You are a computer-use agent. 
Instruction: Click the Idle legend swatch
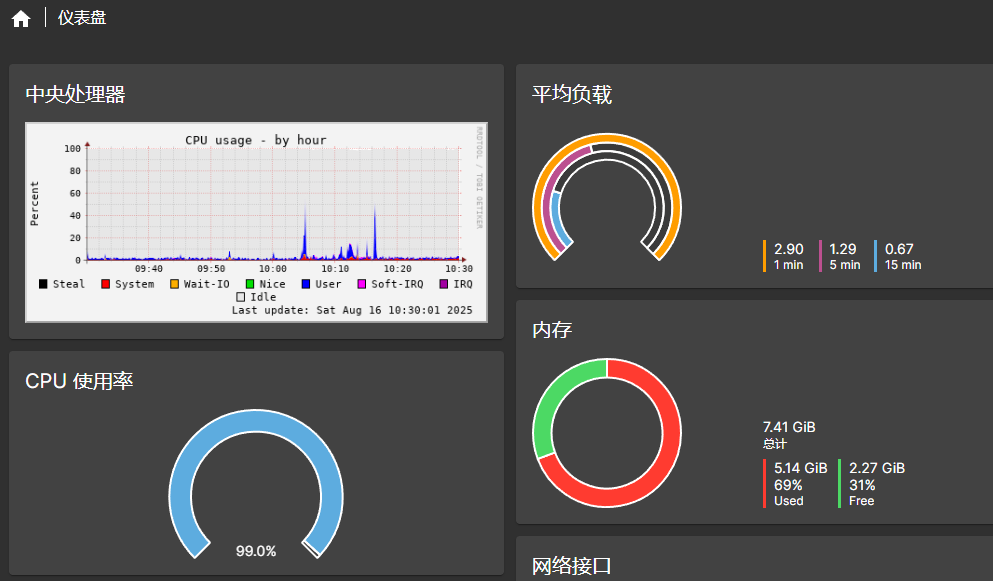[x=240, y=297]
